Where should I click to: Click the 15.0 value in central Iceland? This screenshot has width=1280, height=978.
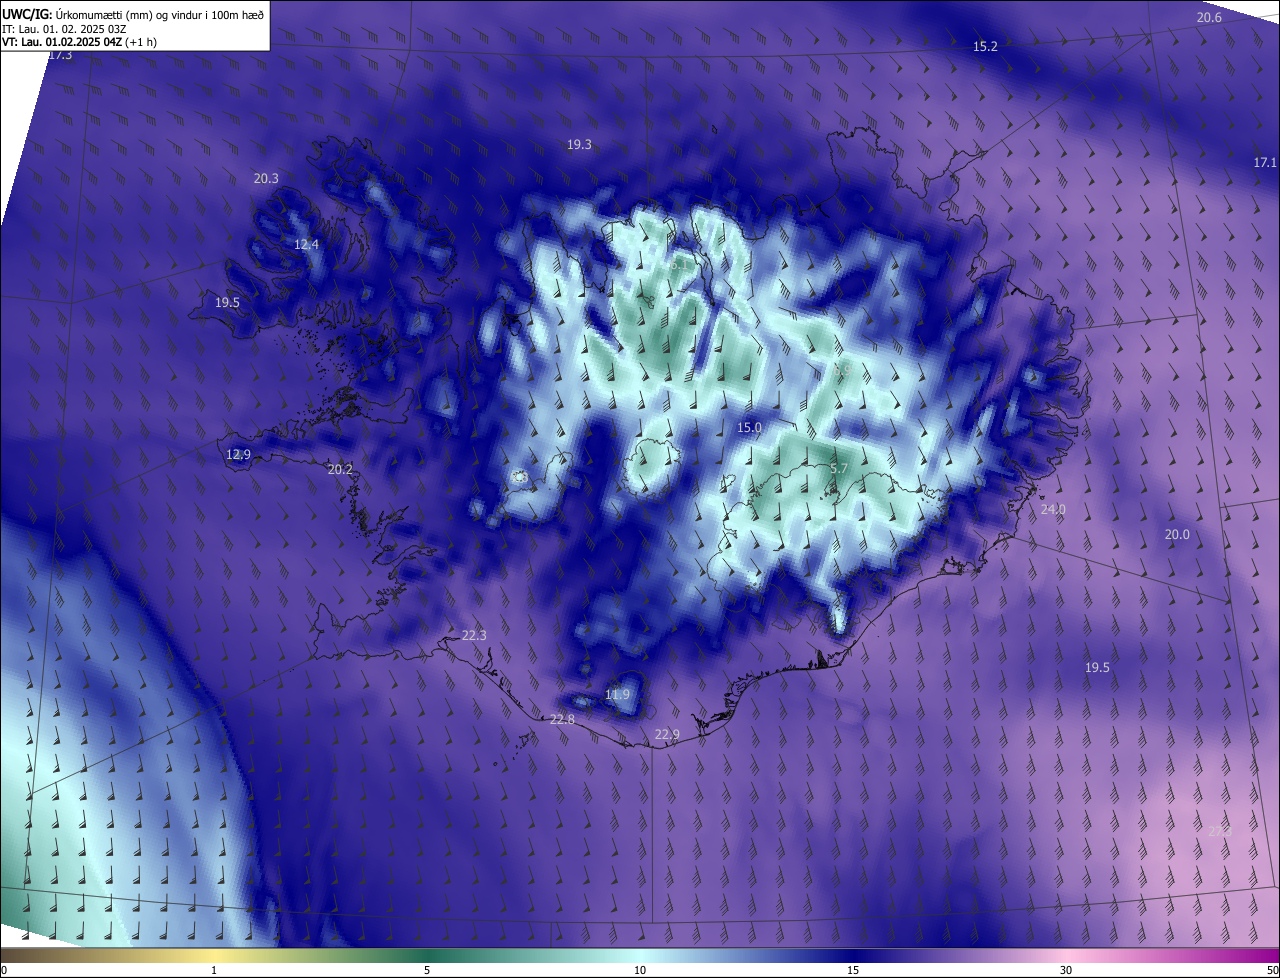[x=749, y=428]
